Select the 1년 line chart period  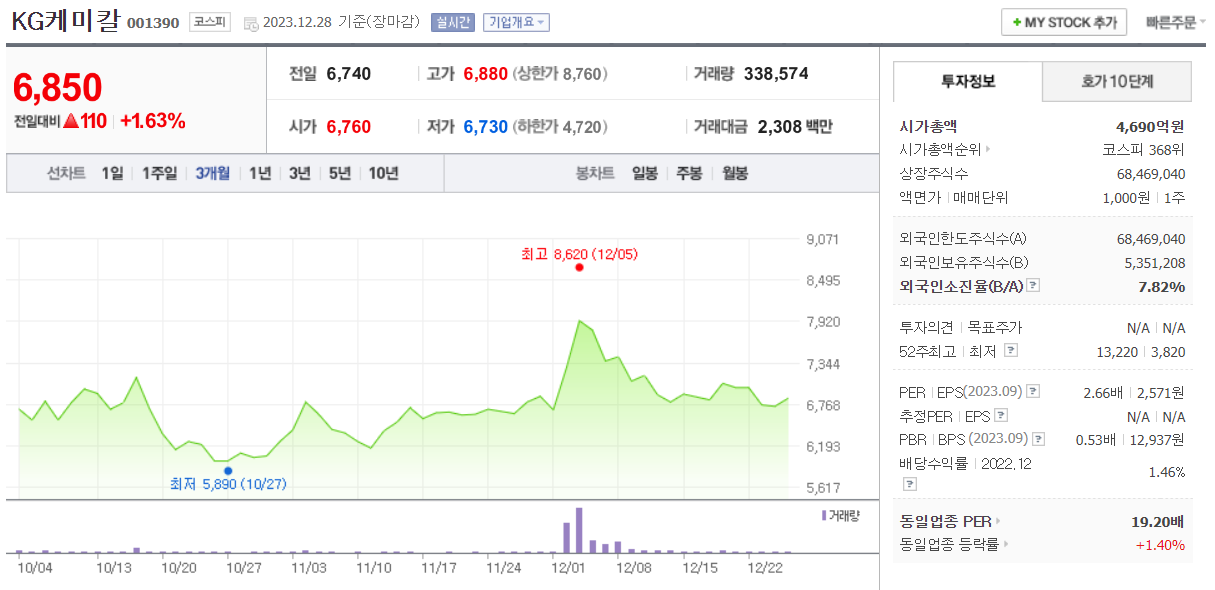(x=260, y=173)
